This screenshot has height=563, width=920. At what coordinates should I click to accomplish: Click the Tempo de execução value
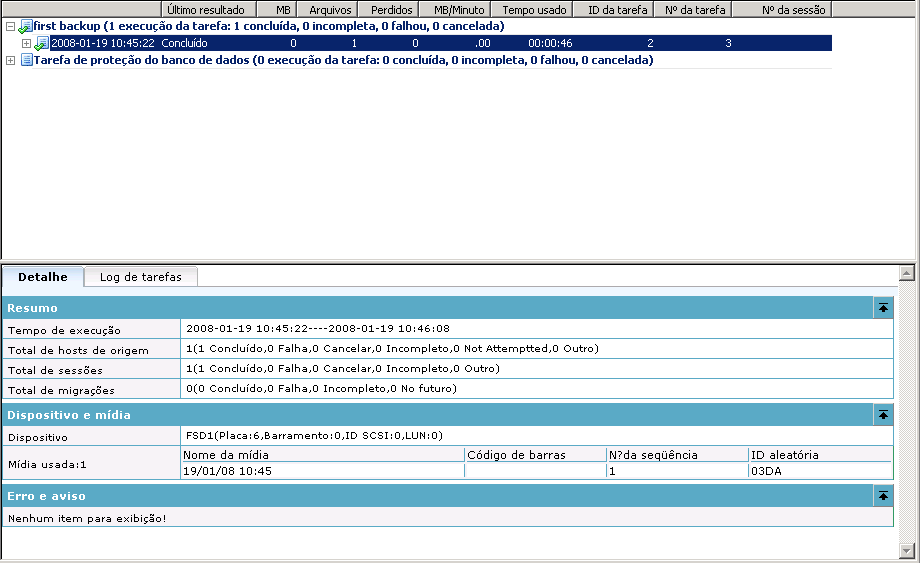(x=318, y=329)
